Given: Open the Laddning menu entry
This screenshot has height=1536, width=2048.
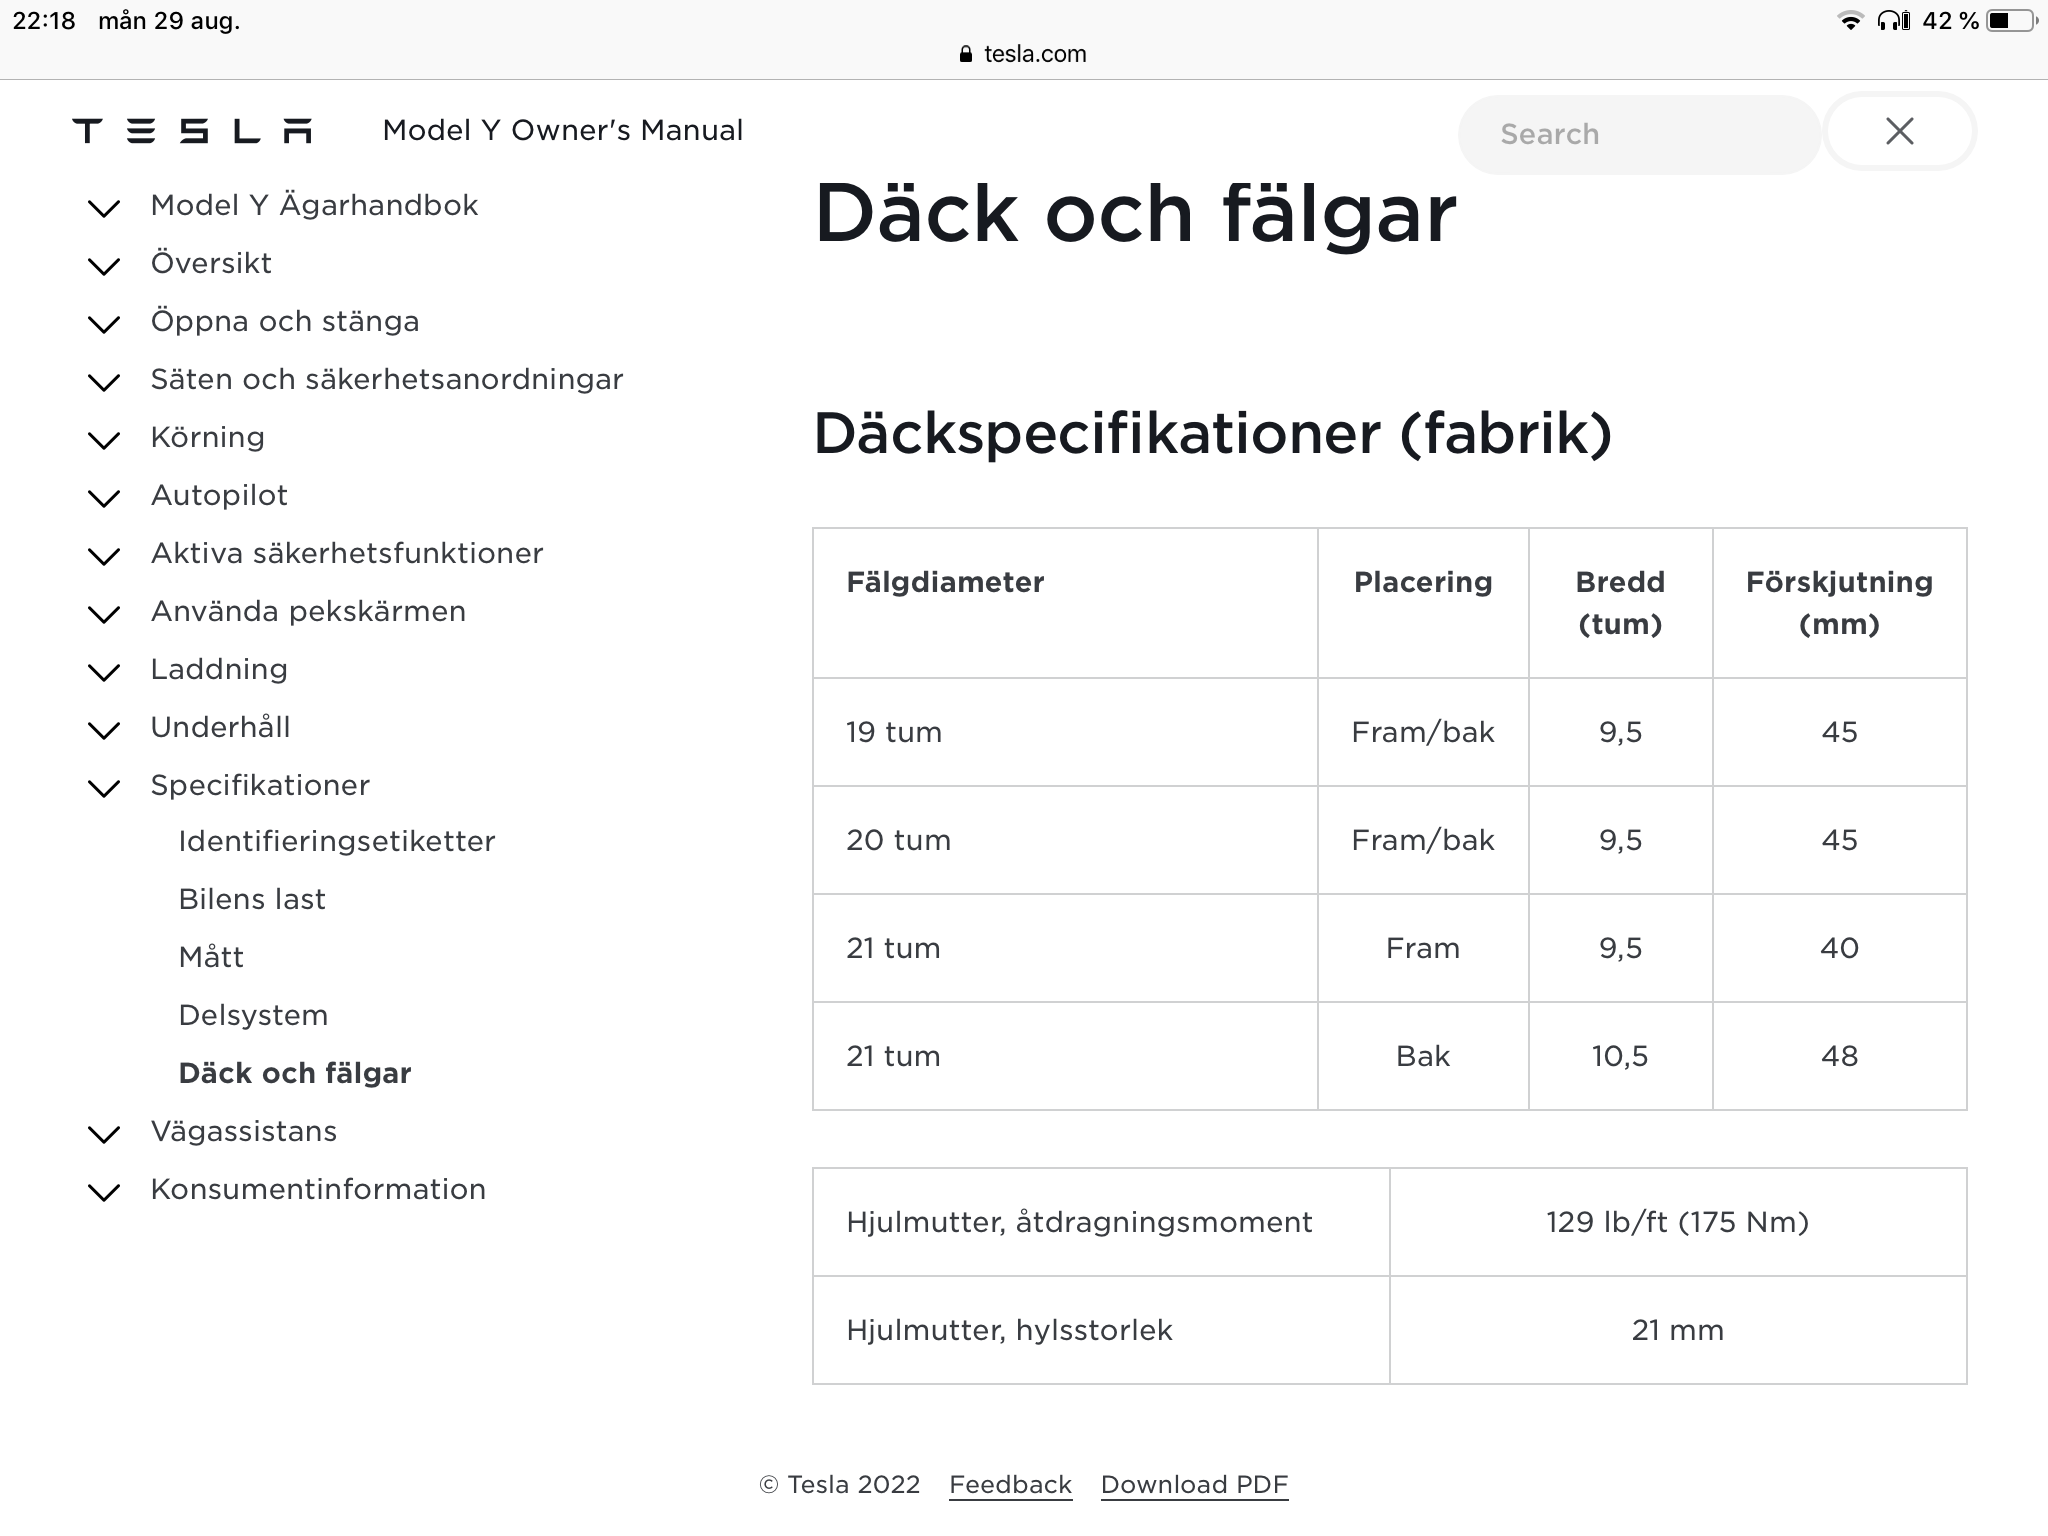Looking at the screenshot, I should click(x=219, y=669).
